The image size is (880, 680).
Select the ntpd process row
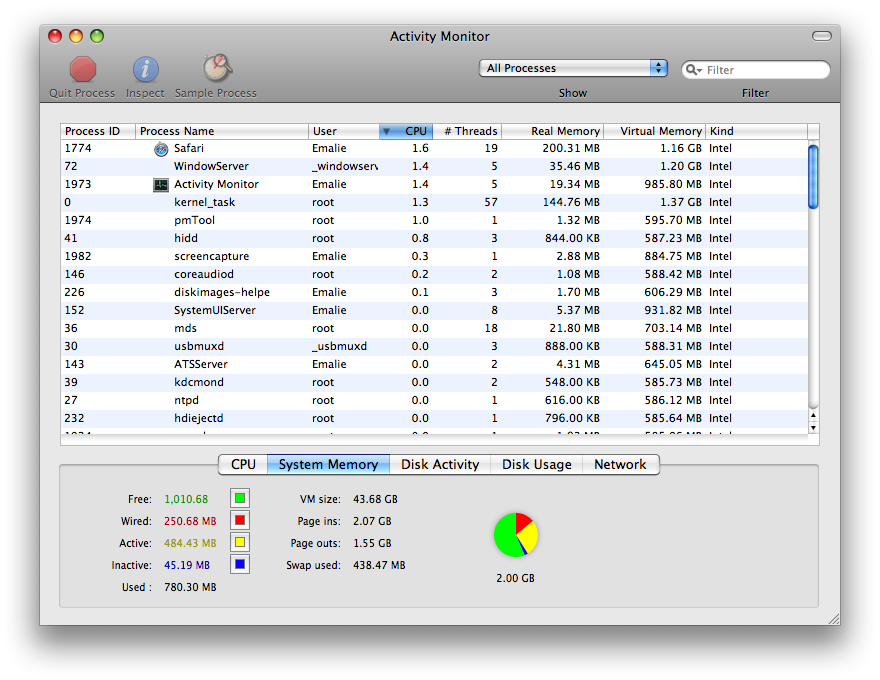pyautogui.click(x=434, y=400)
